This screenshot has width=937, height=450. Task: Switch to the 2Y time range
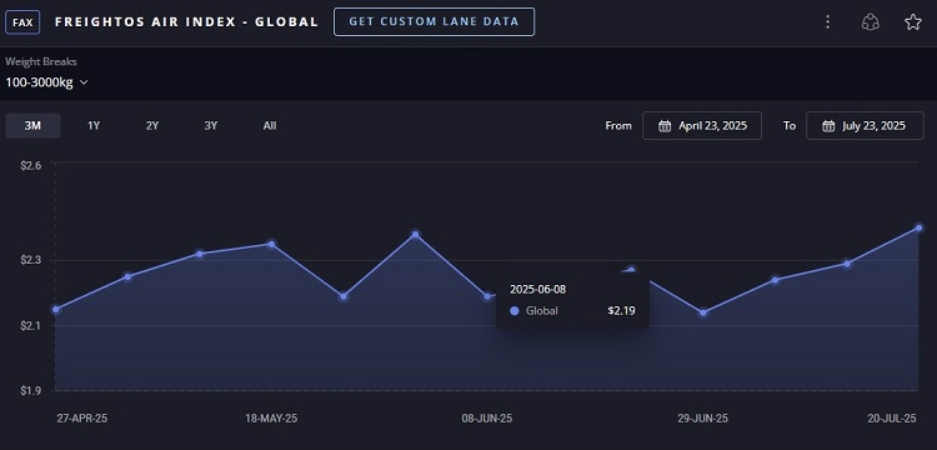tap(152, 125)
